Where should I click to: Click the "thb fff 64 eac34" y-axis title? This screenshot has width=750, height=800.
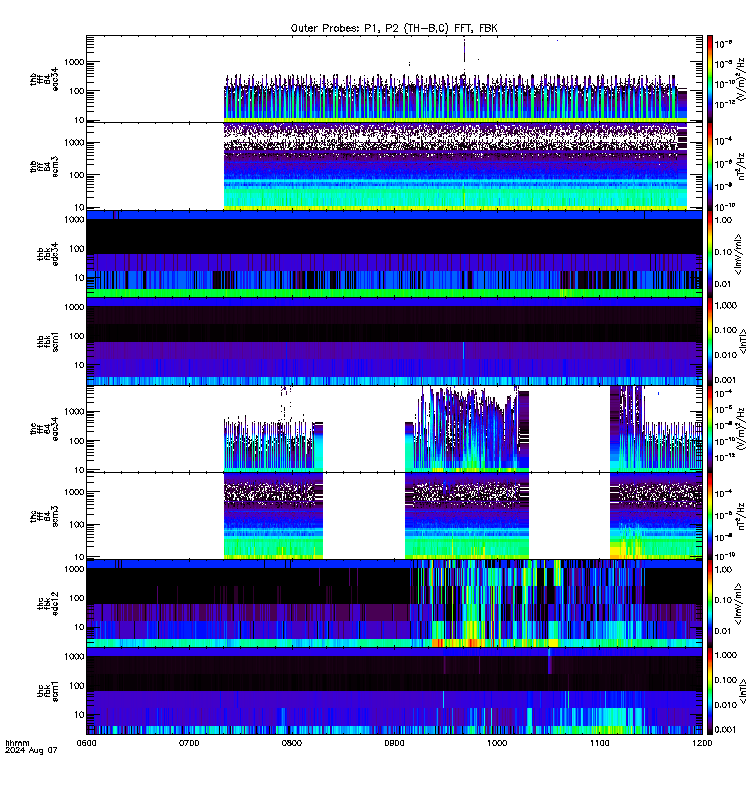point(44,79)
